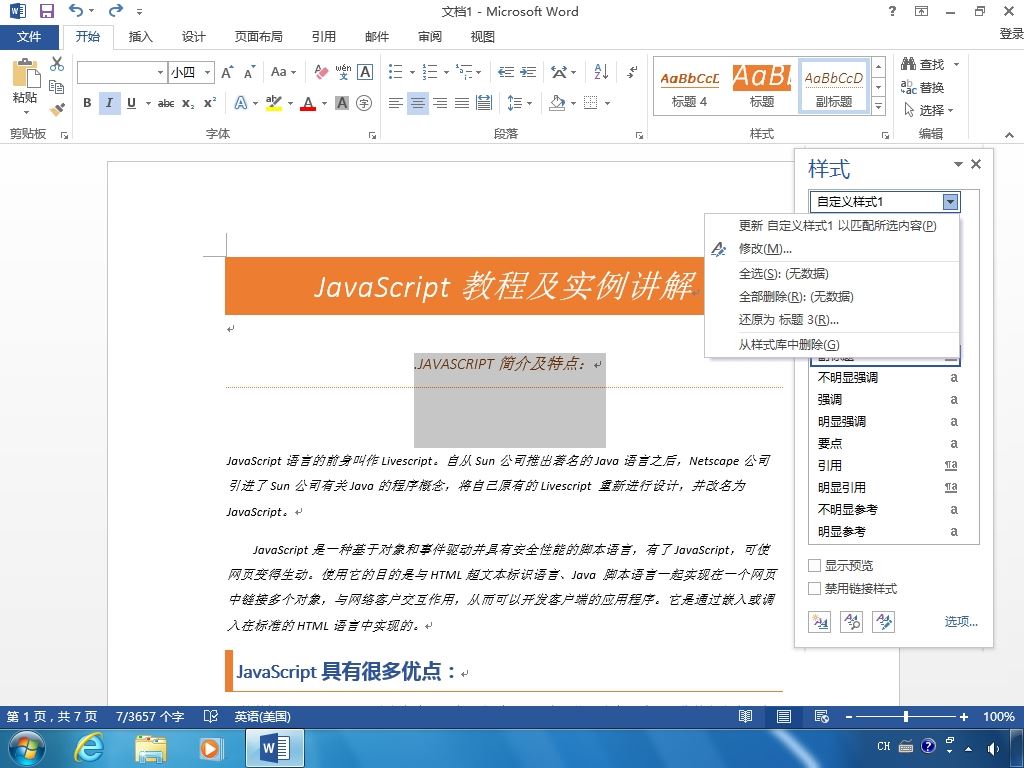Screen dimensions: 1024x768
Task: Align text left
Action: 395,103
